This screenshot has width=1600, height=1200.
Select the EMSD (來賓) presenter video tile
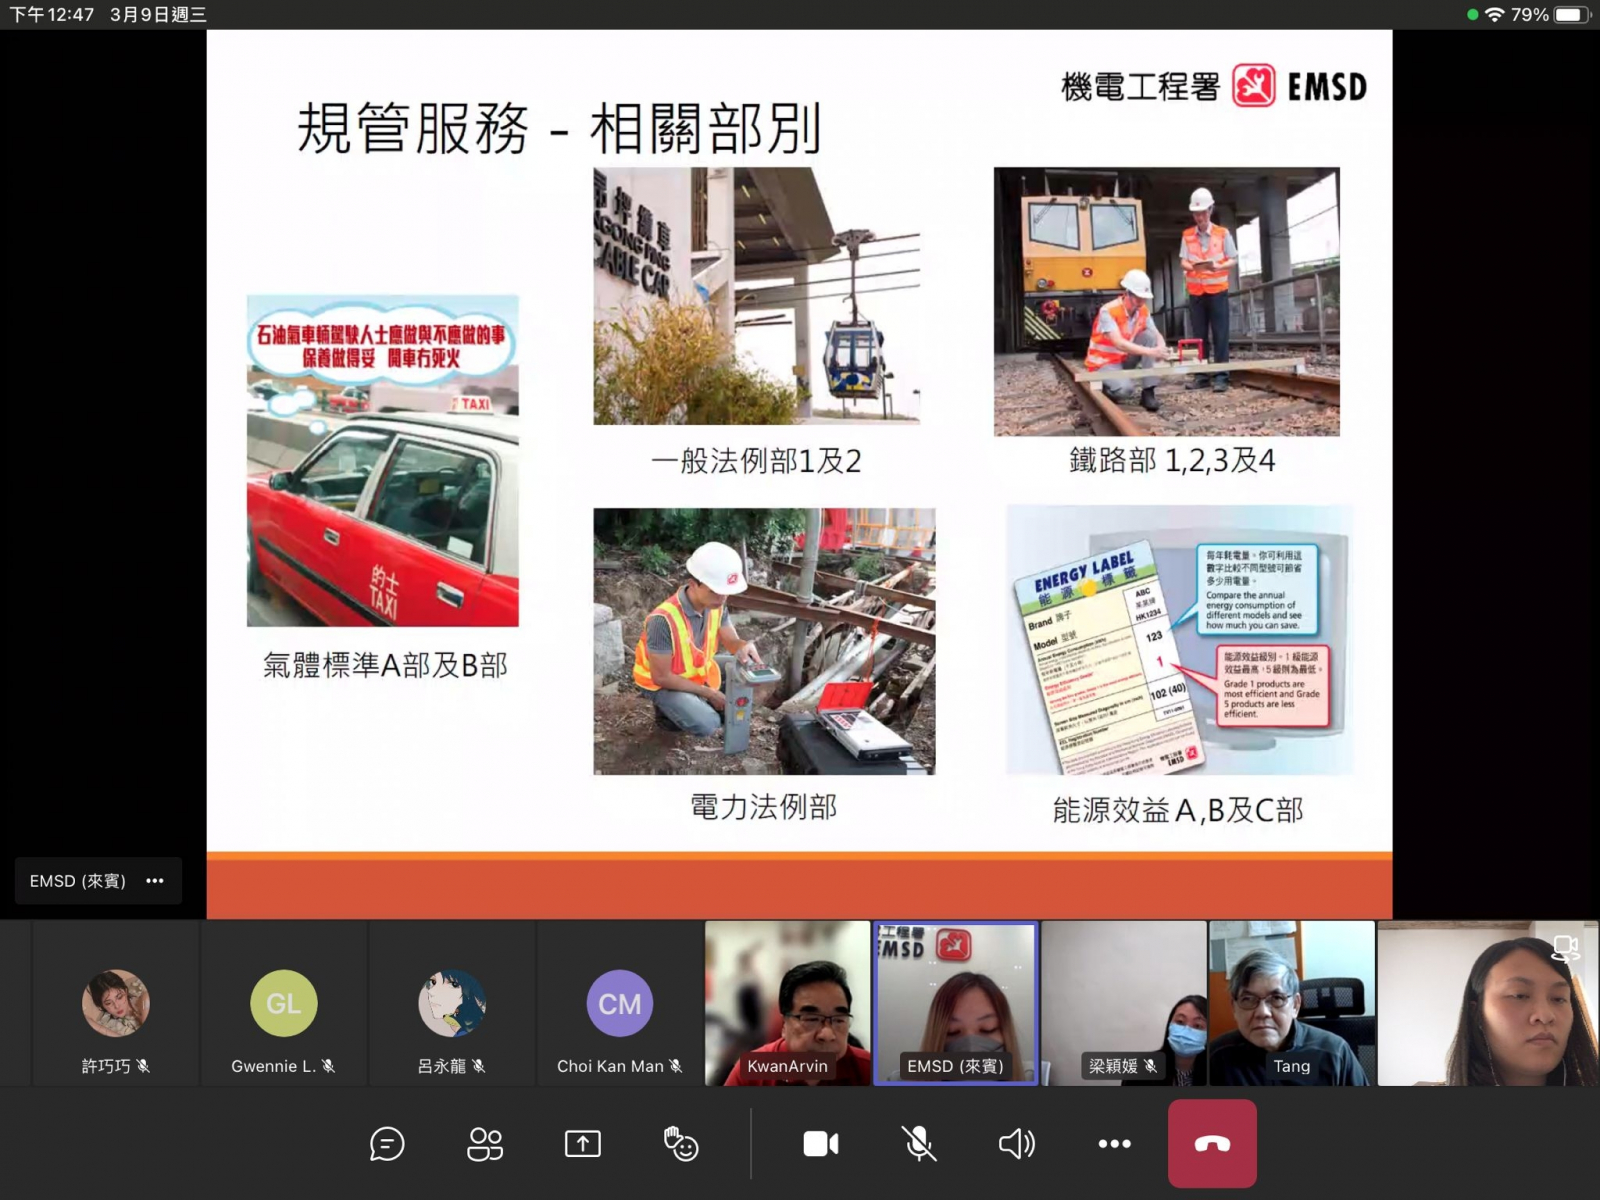956,1002
